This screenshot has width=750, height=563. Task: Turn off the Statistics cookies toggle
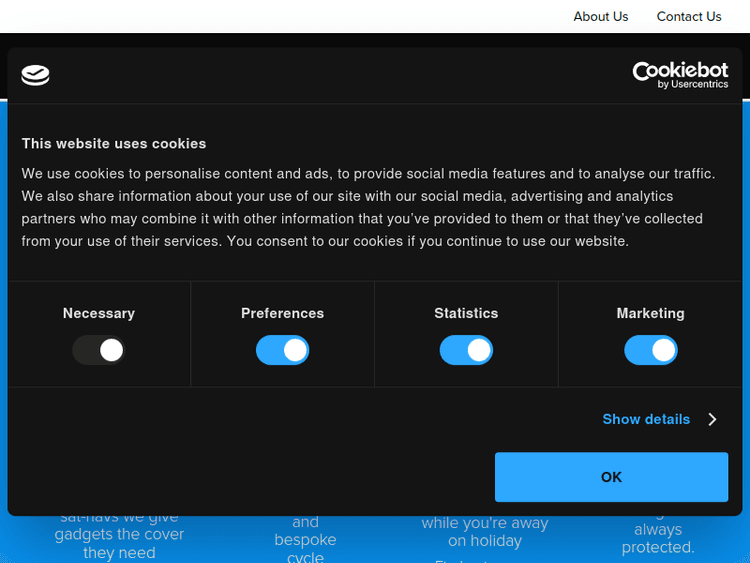click(466, 350)
